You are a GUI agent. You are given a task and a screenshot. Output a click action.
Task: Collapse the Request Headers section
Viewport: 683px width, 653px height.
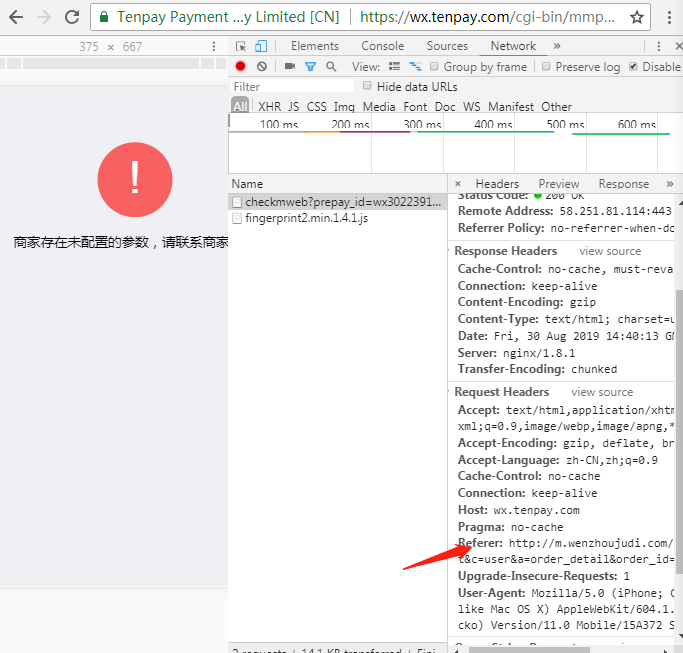click(501, 392)
